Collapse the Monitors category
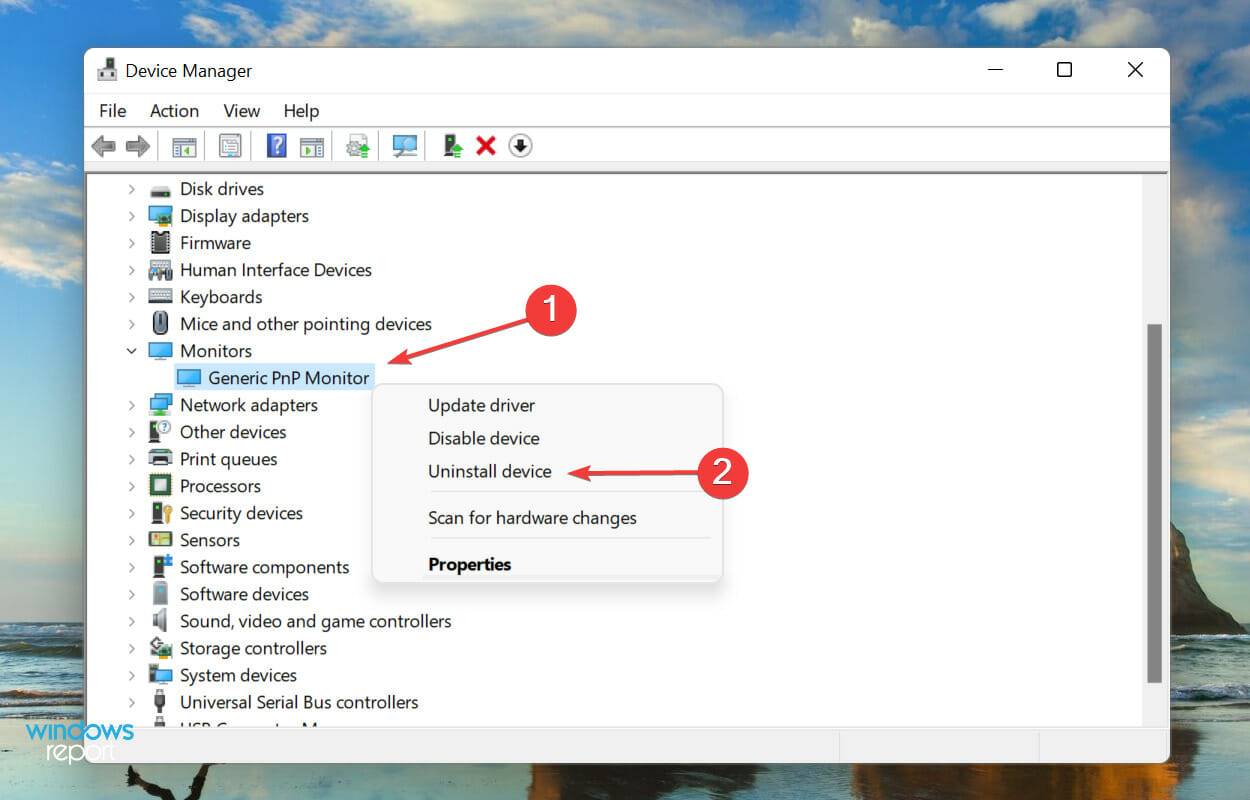The width and height of the screenshot is (1250, 800). (x=133, y=350)
